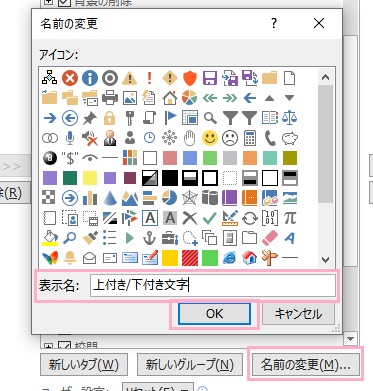Select the dollar sign in quotes icon
The width and height of the screenshot is (373, 391).
click(70, 158)
